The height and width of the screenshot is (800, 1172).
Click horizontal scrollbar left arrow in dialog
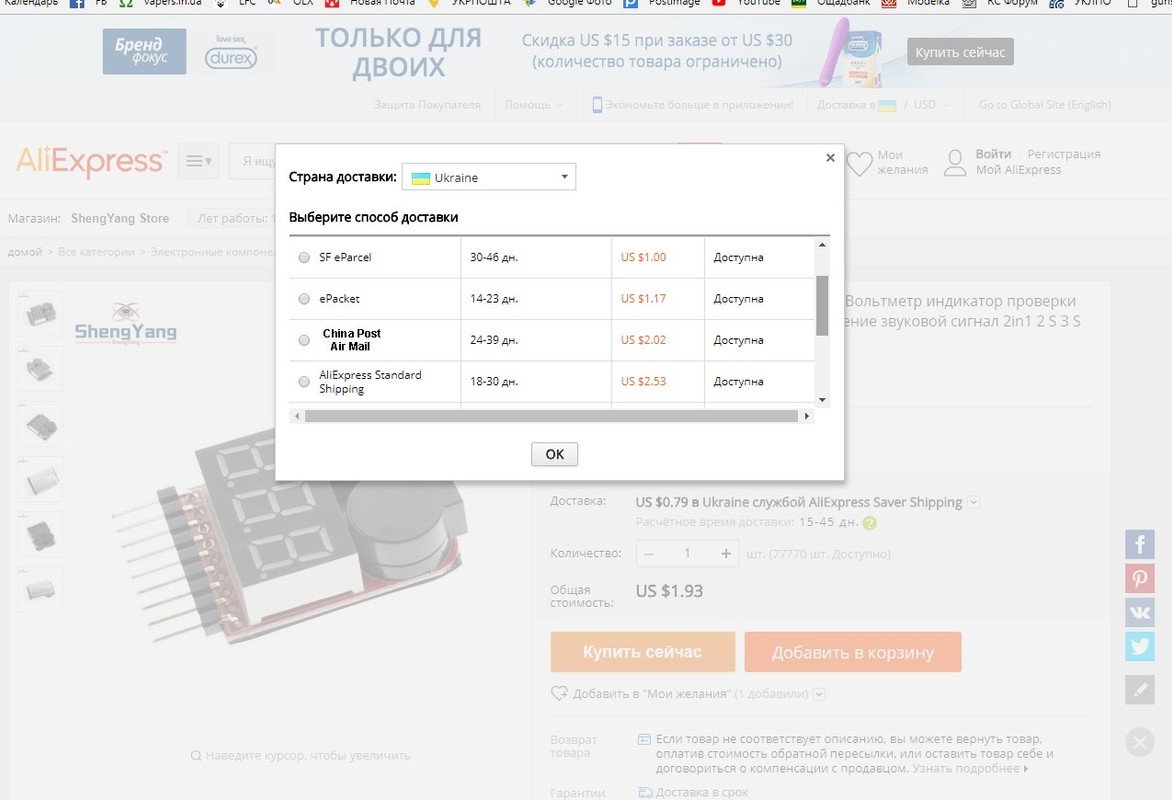pyautogui.click(x=297, y=416)
